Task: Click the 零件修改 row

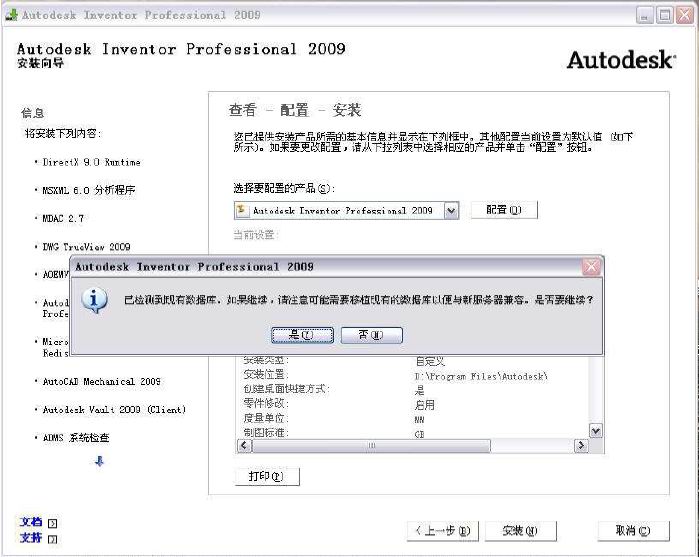Action: point(266,404)
